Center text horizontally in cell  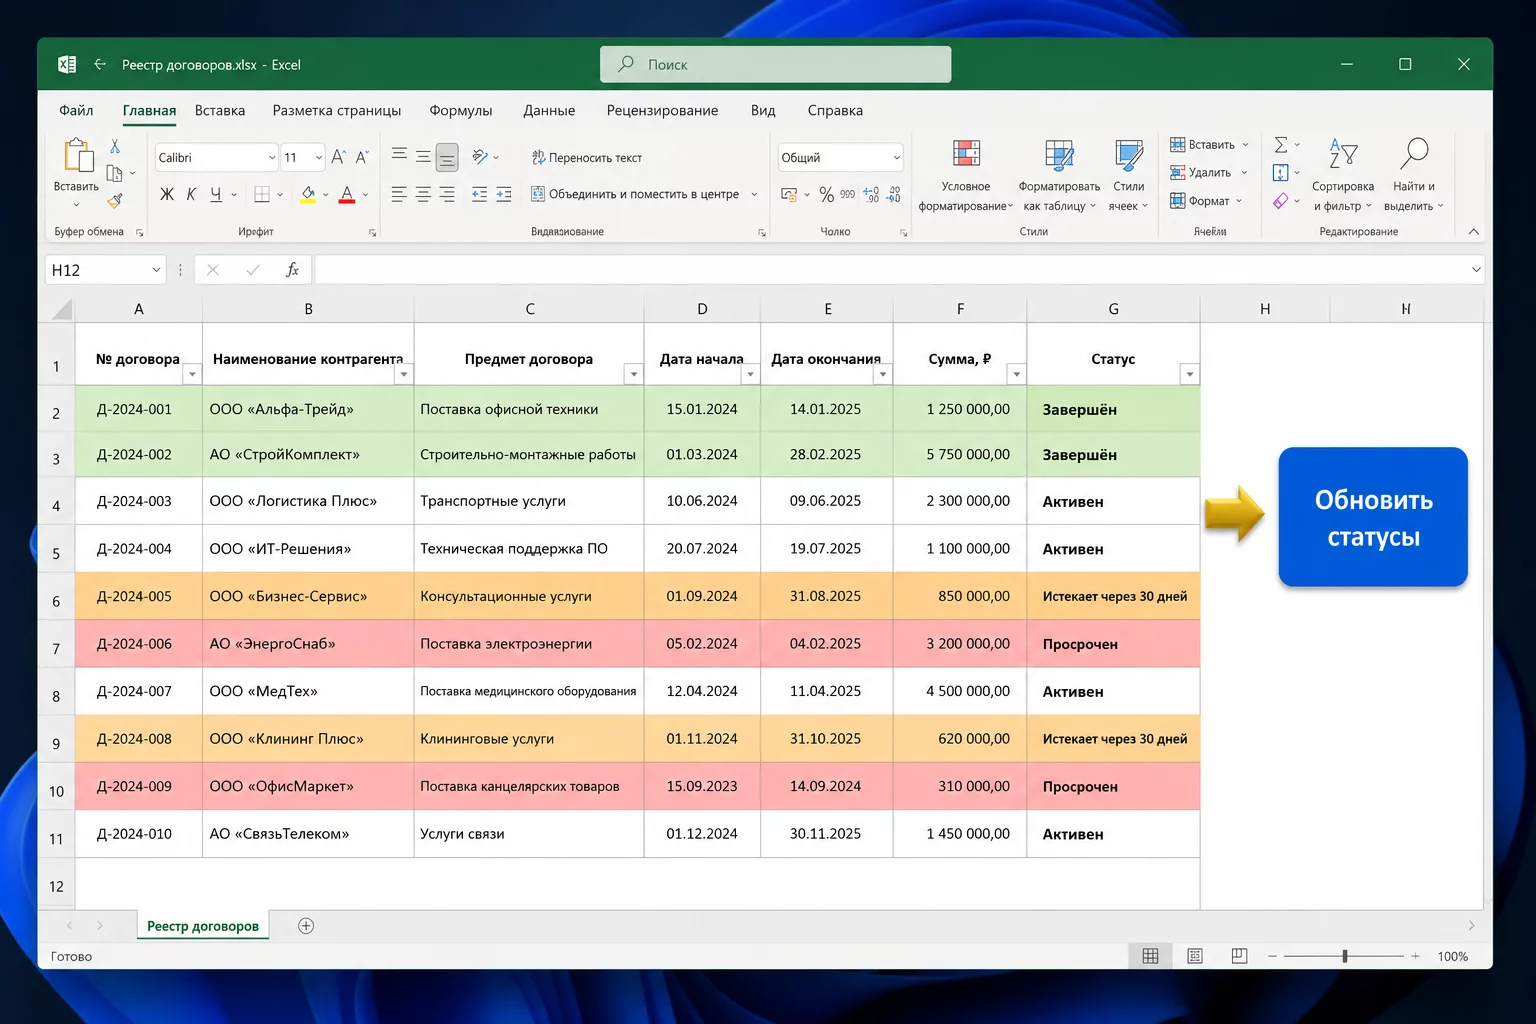[423, 194]
